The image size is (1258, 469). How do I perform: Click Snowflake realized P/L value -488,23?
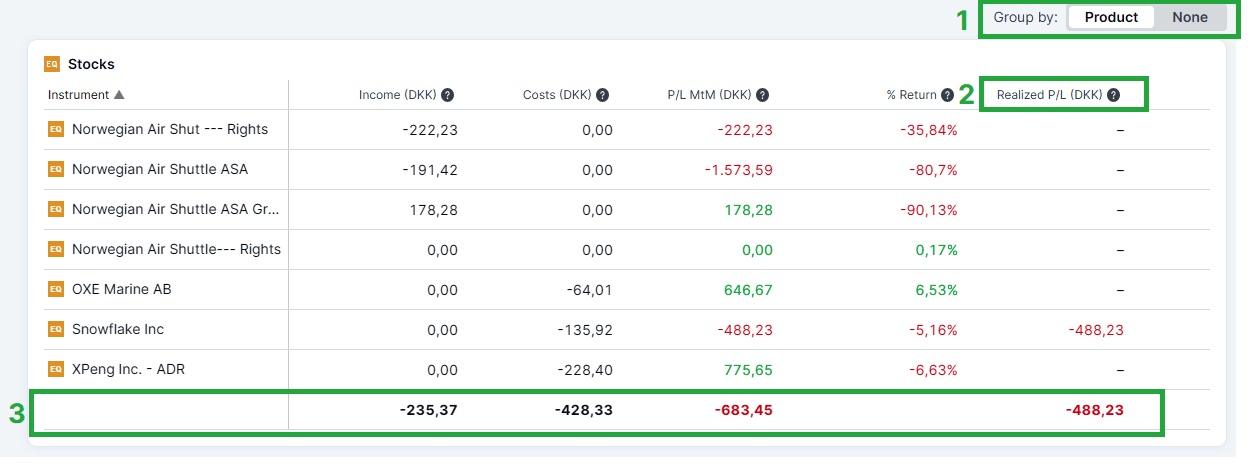coord(1095,329)
